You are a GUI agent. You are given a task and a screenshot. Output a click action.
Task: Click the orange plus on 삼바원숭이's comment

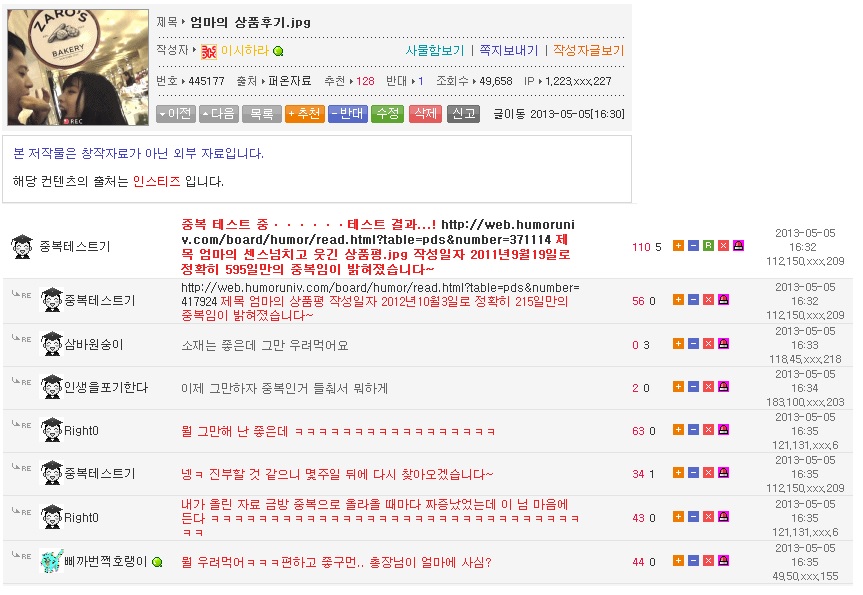pyautogui.click(x=678, y=344)
